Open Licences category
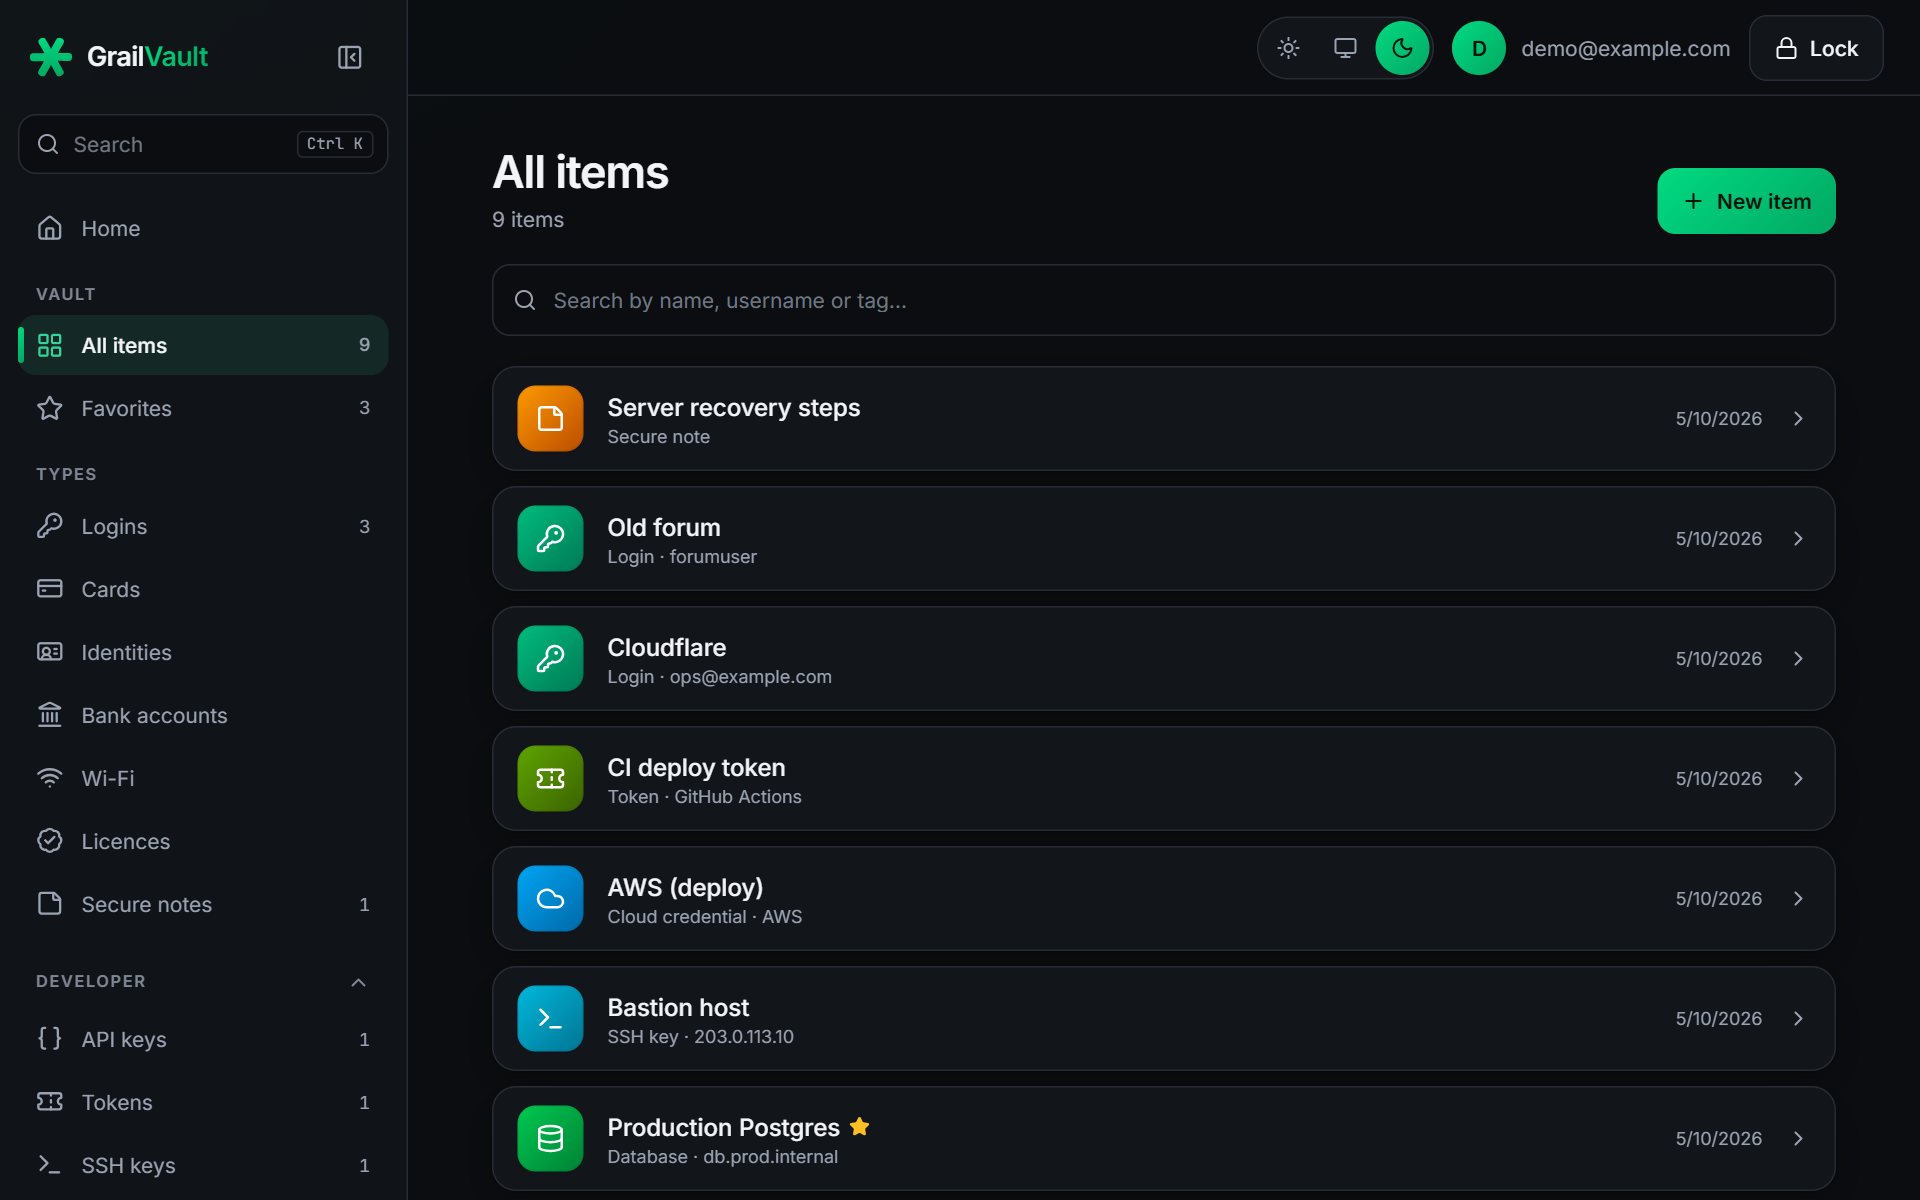The height and width of the screenshot is (1200, 1920). [x=203, y=841]
